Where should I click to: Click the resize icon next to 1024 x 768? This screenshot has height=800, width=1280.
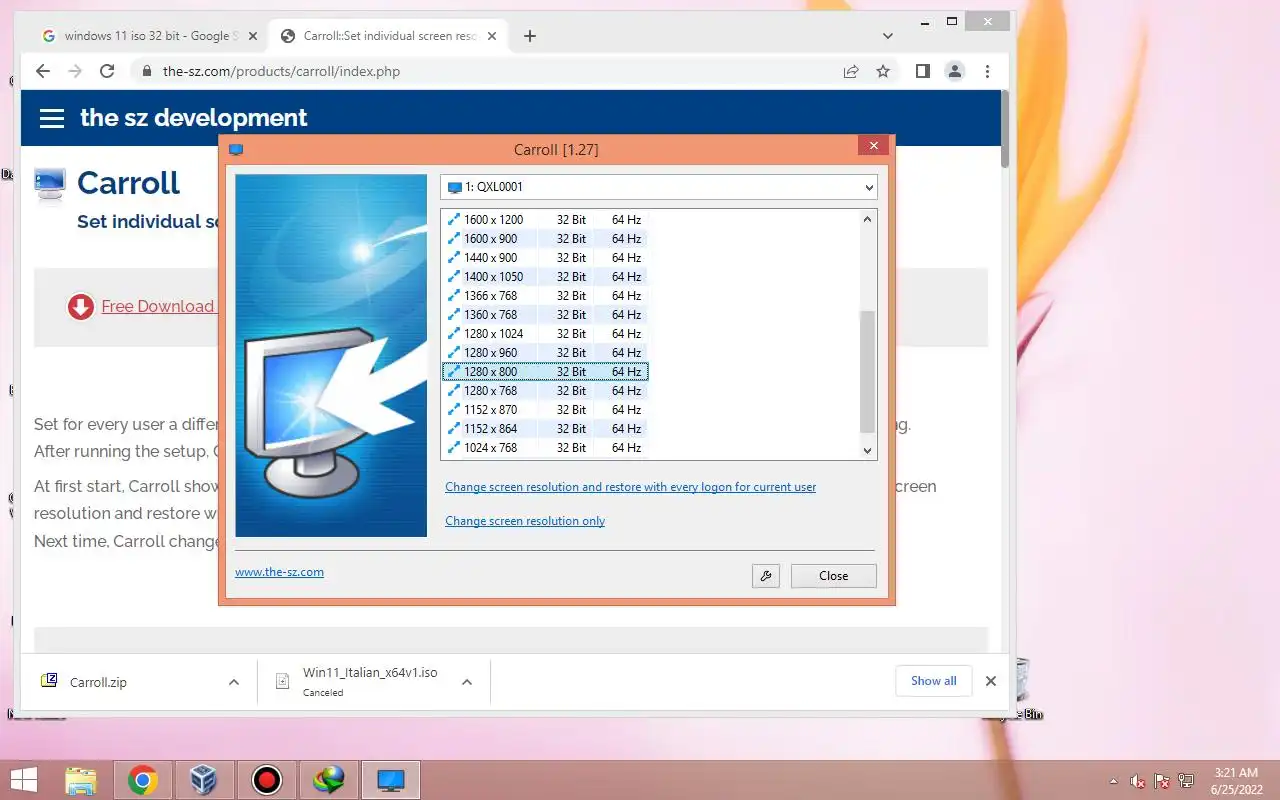pos(454,448)
